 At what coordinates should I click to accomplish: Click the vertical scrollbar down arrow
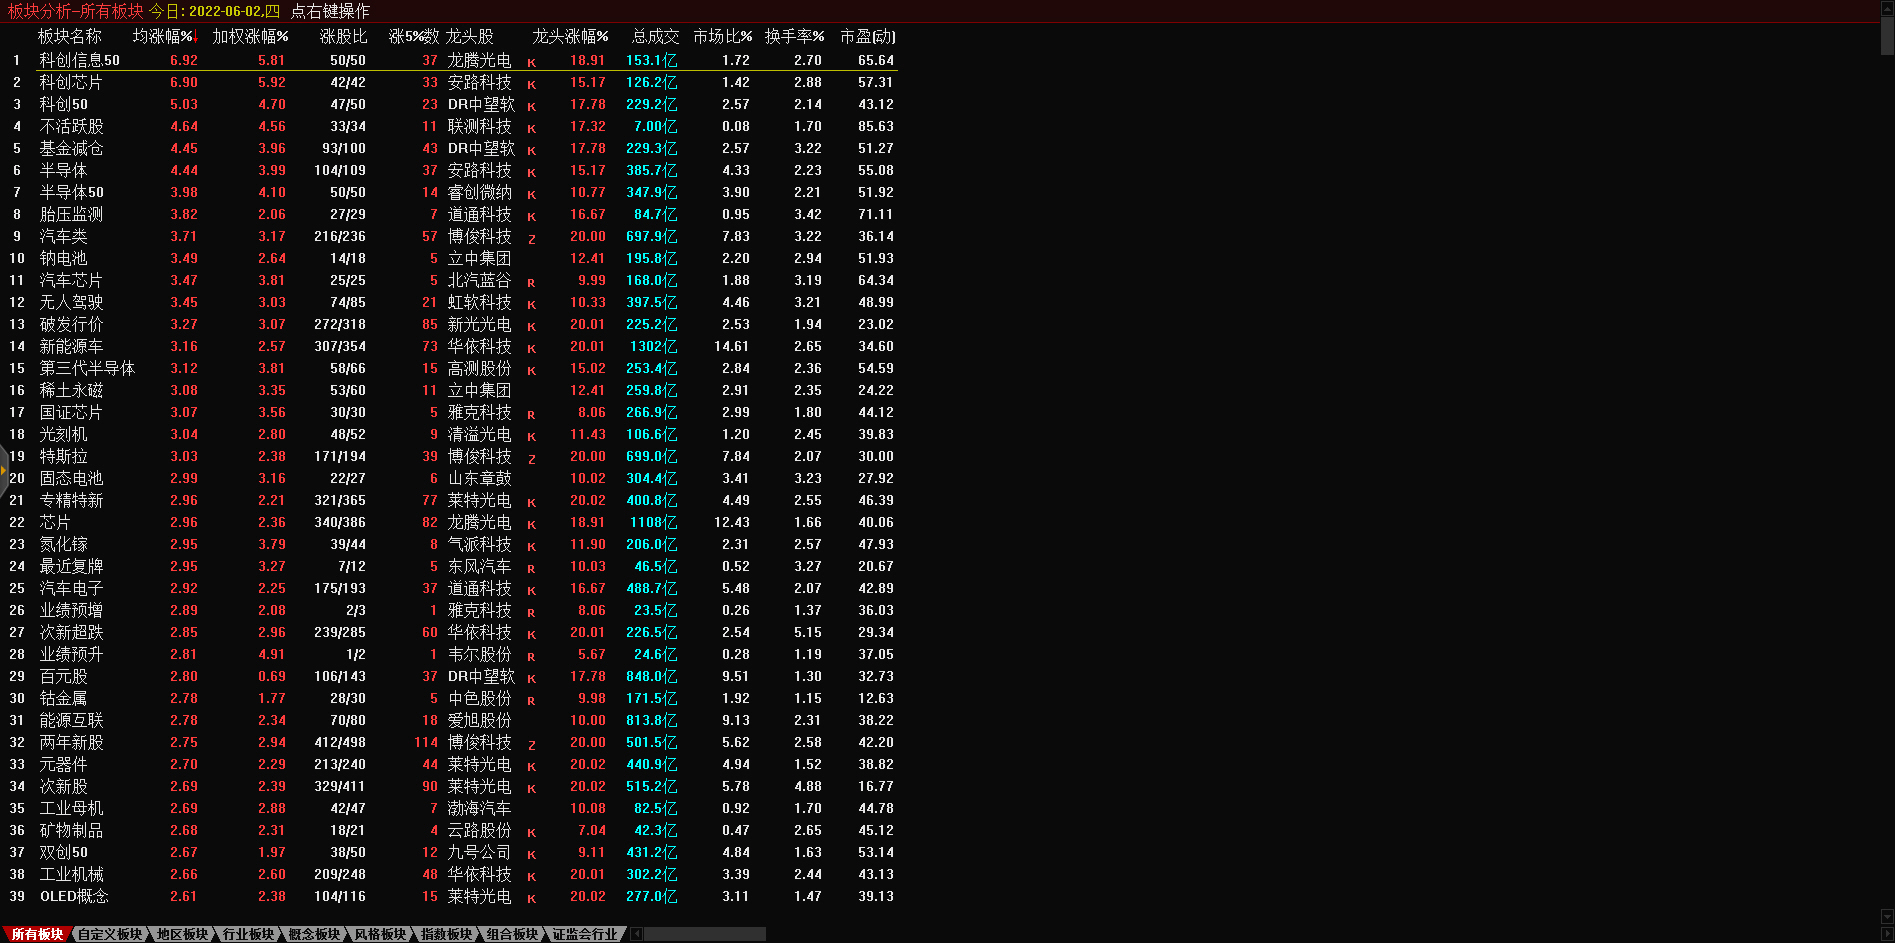click(x=1887, y=917)
